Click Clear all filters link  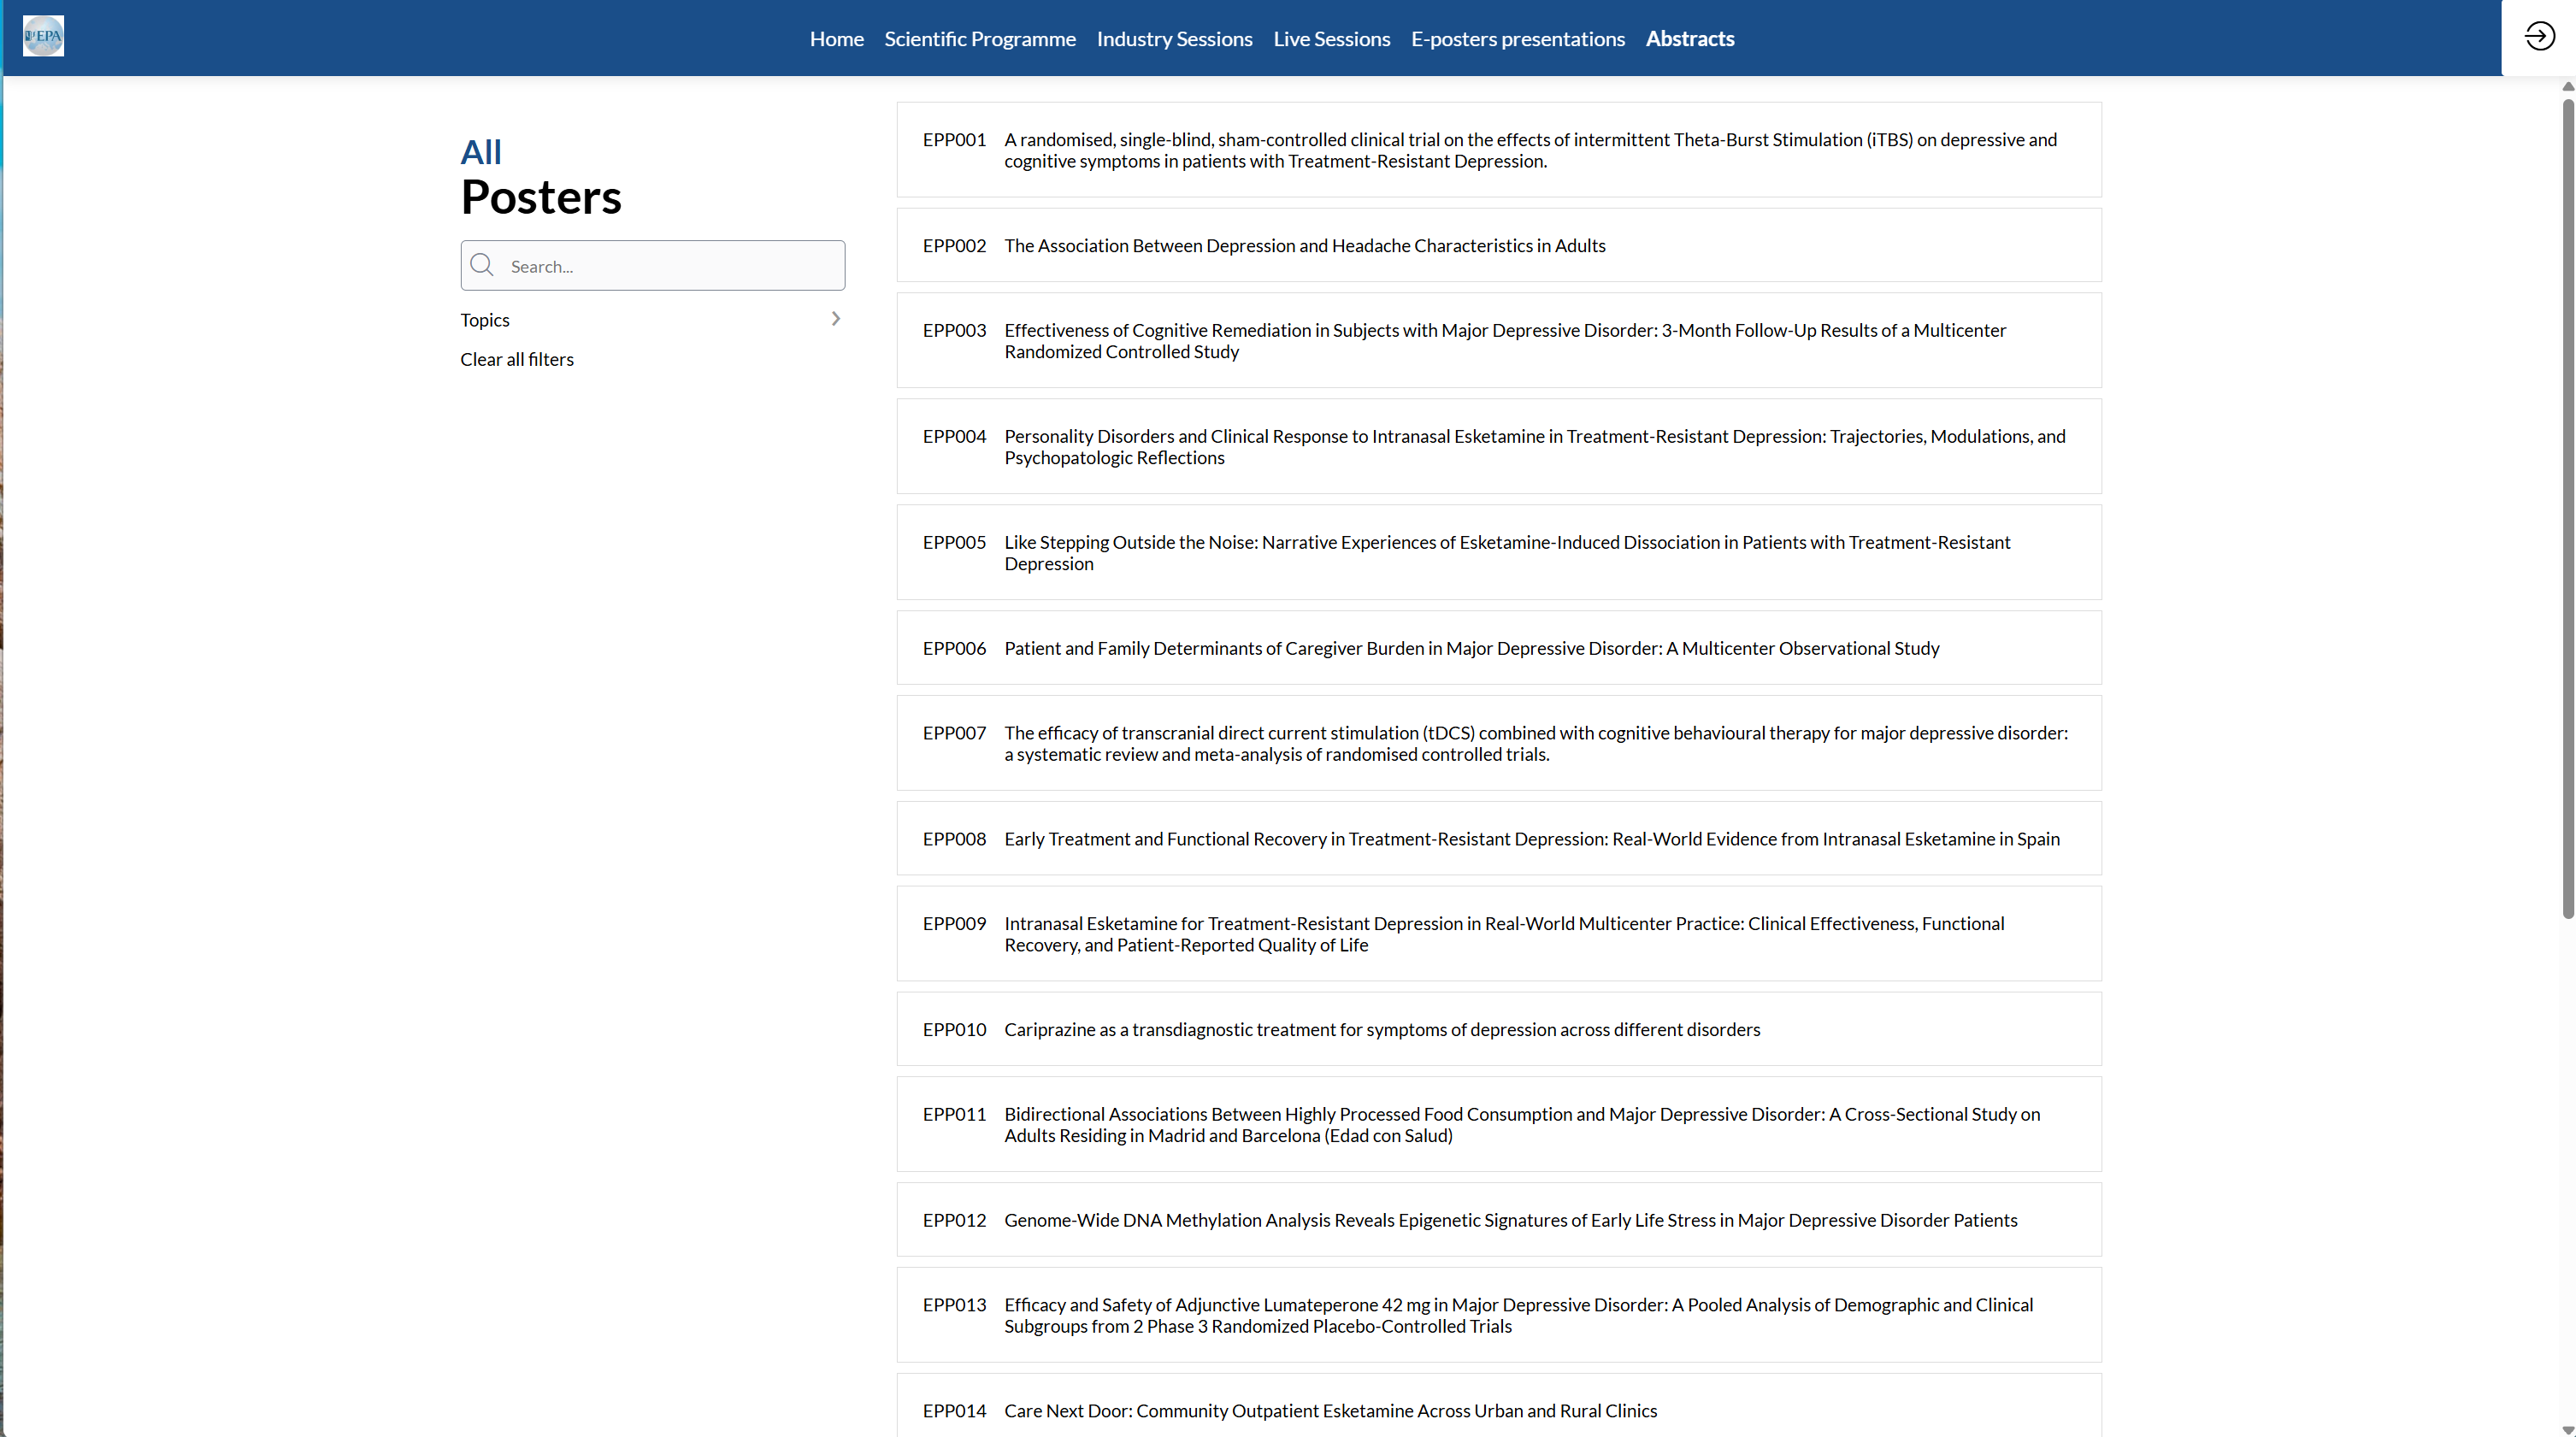517,359
